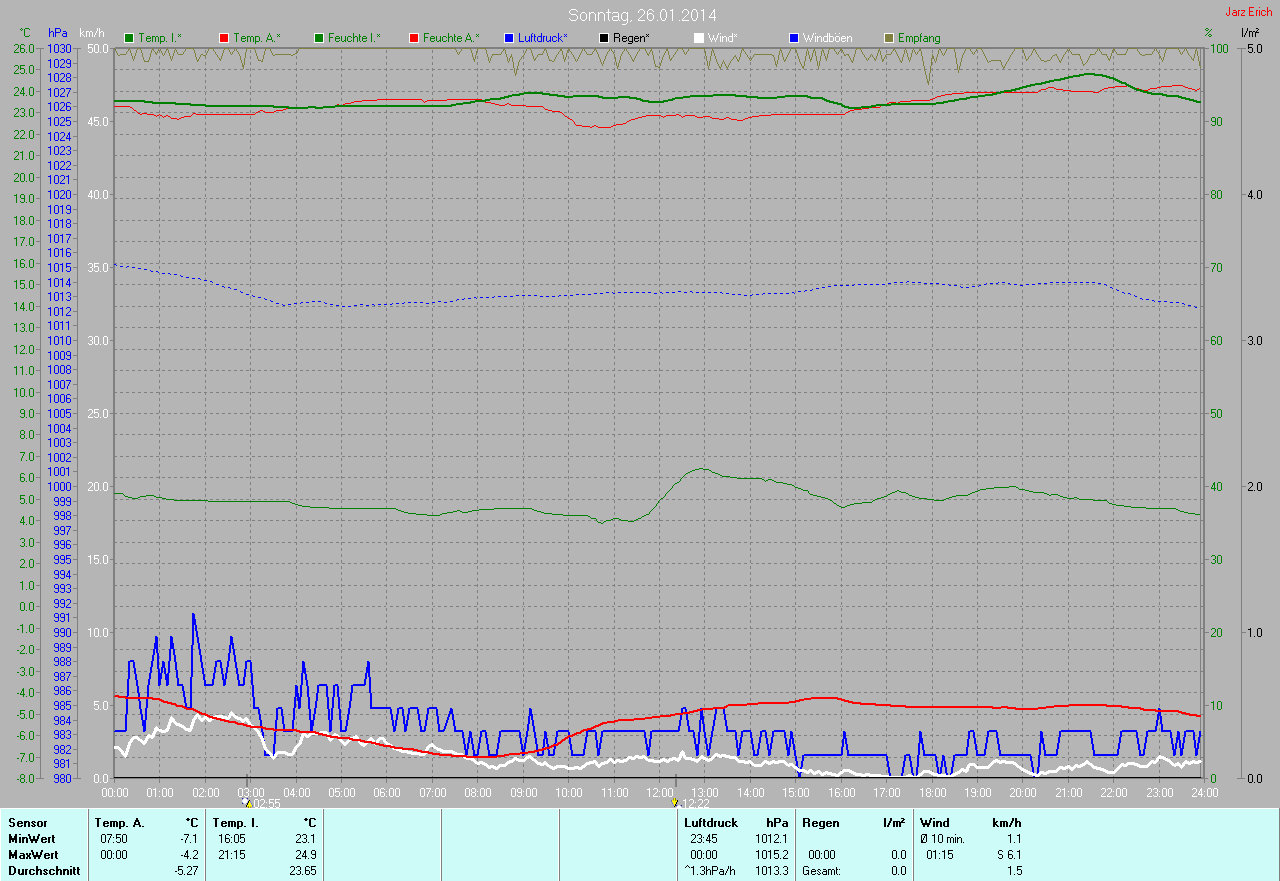Click the black Regen legend square
Screen dimensions: 1280x881
pos(603,38)
